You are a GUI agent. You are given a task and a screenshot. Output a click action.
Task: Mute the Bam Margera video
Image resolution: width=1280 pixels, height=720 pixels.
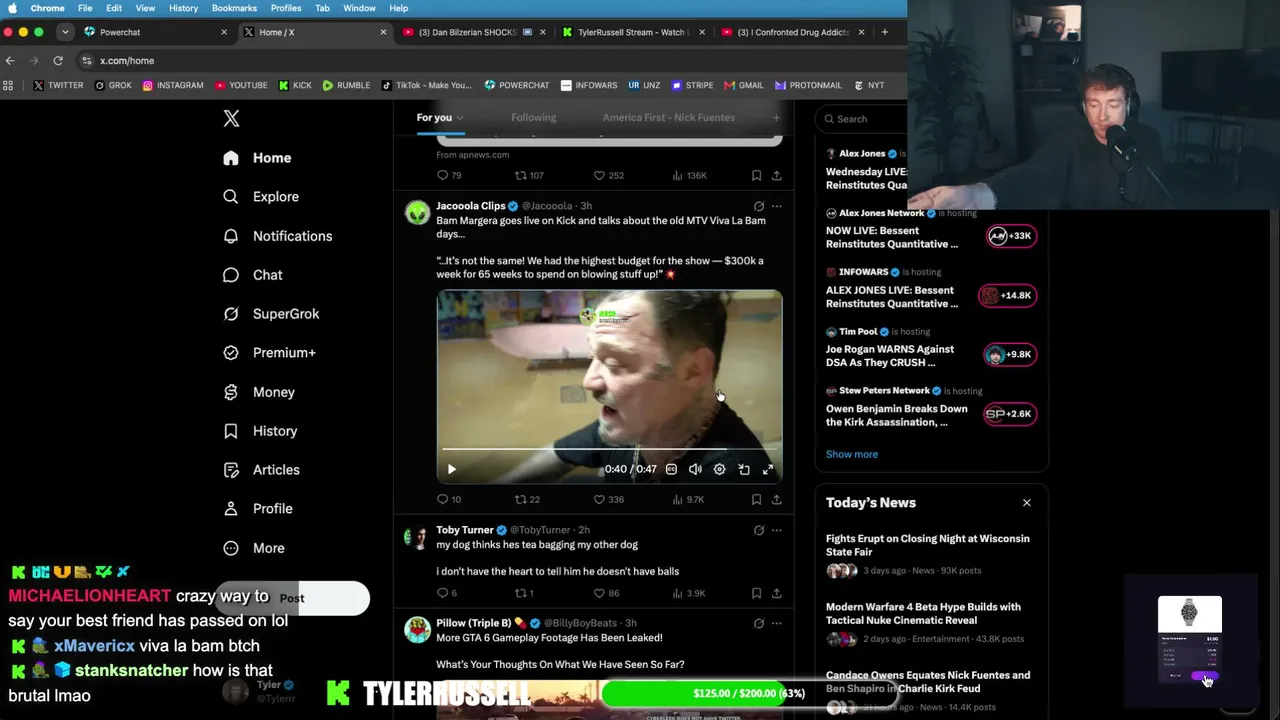coord(695,469)
